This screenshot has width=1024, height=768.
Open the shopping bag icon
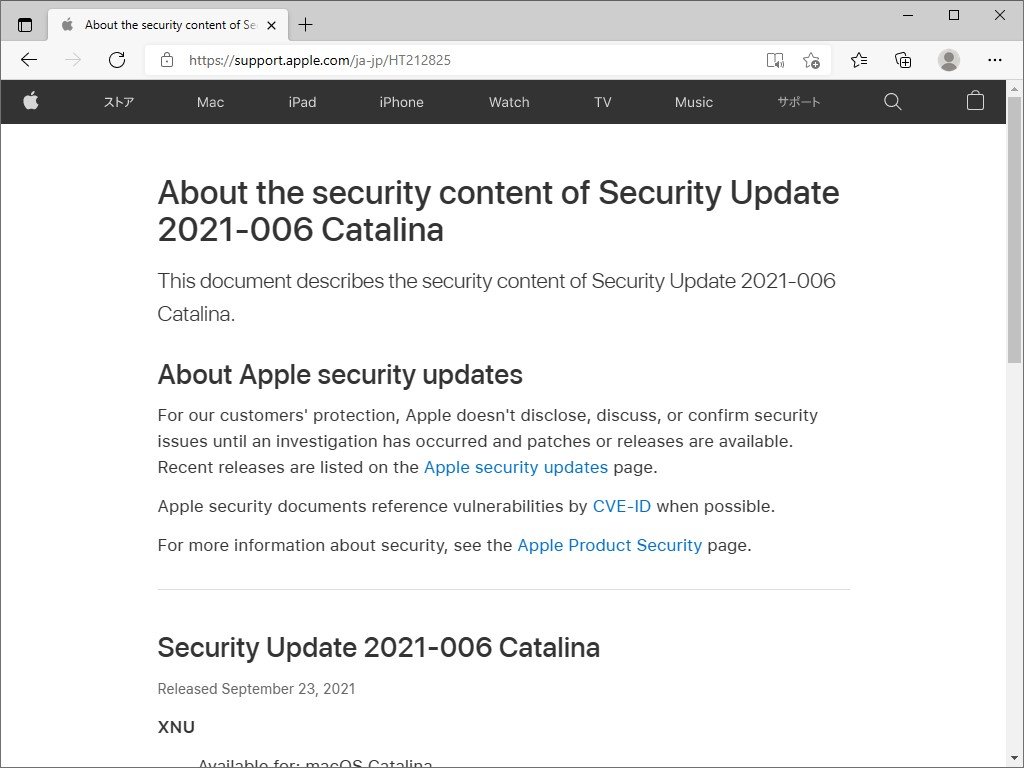[975, 101]
